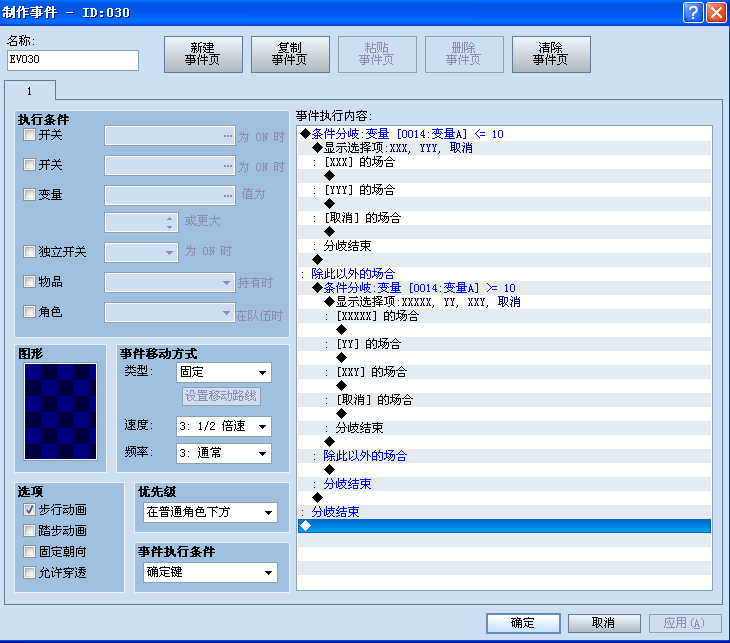
Task: Enable the 固定朝向 option
Action: click(x=29, y=552)
